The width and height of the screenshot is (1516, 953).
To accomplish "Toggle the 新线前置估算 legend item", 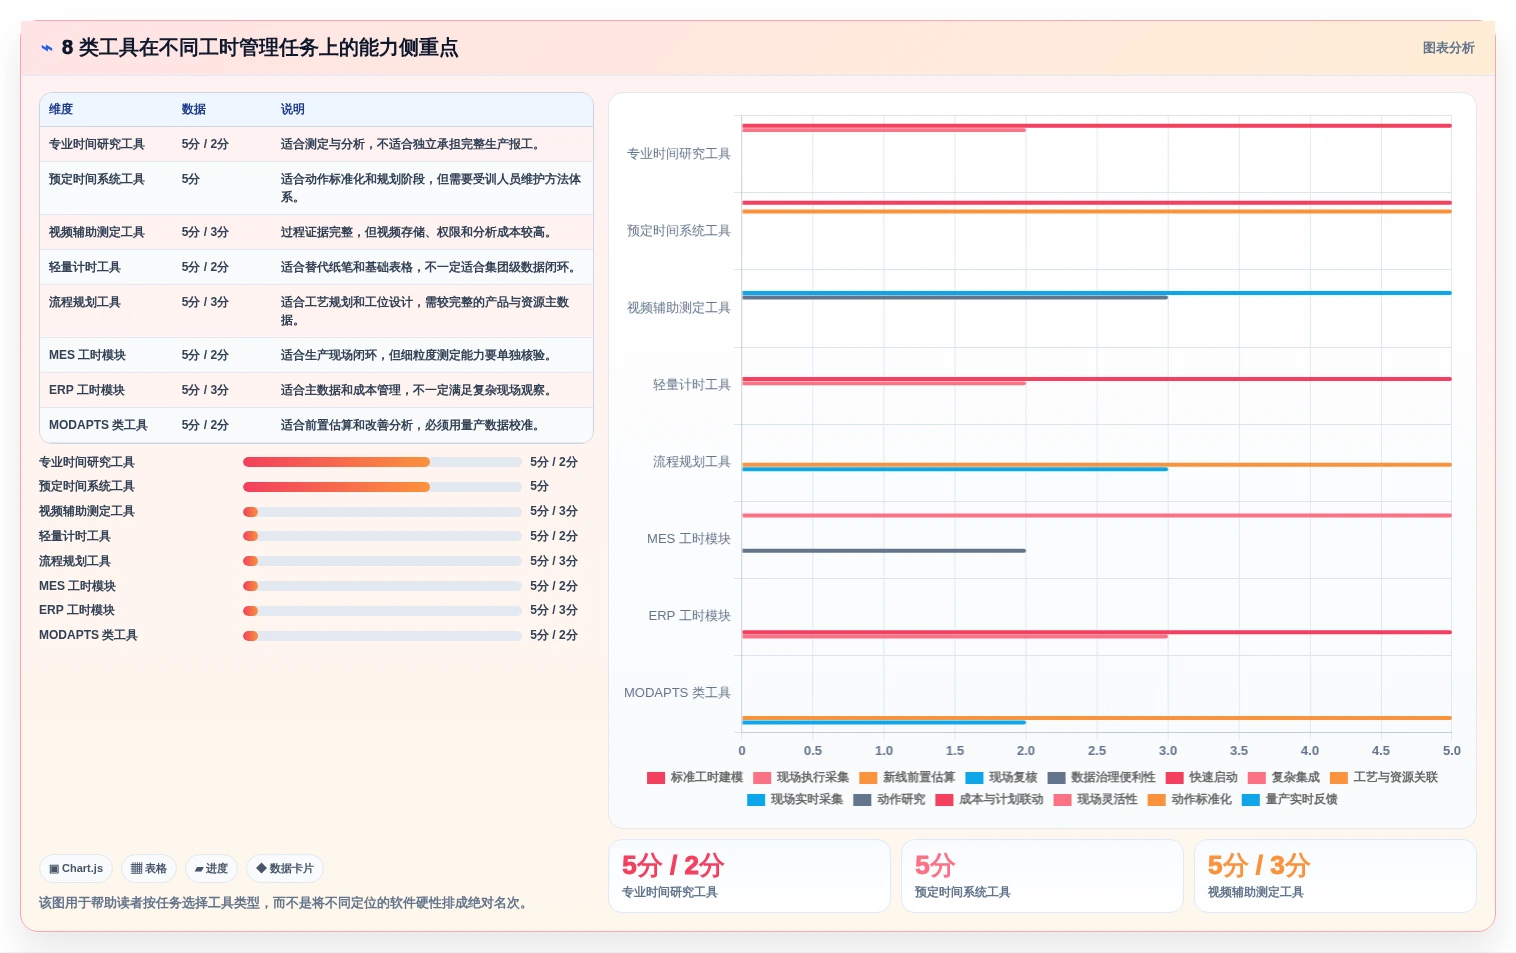I will tap(907, 777).
